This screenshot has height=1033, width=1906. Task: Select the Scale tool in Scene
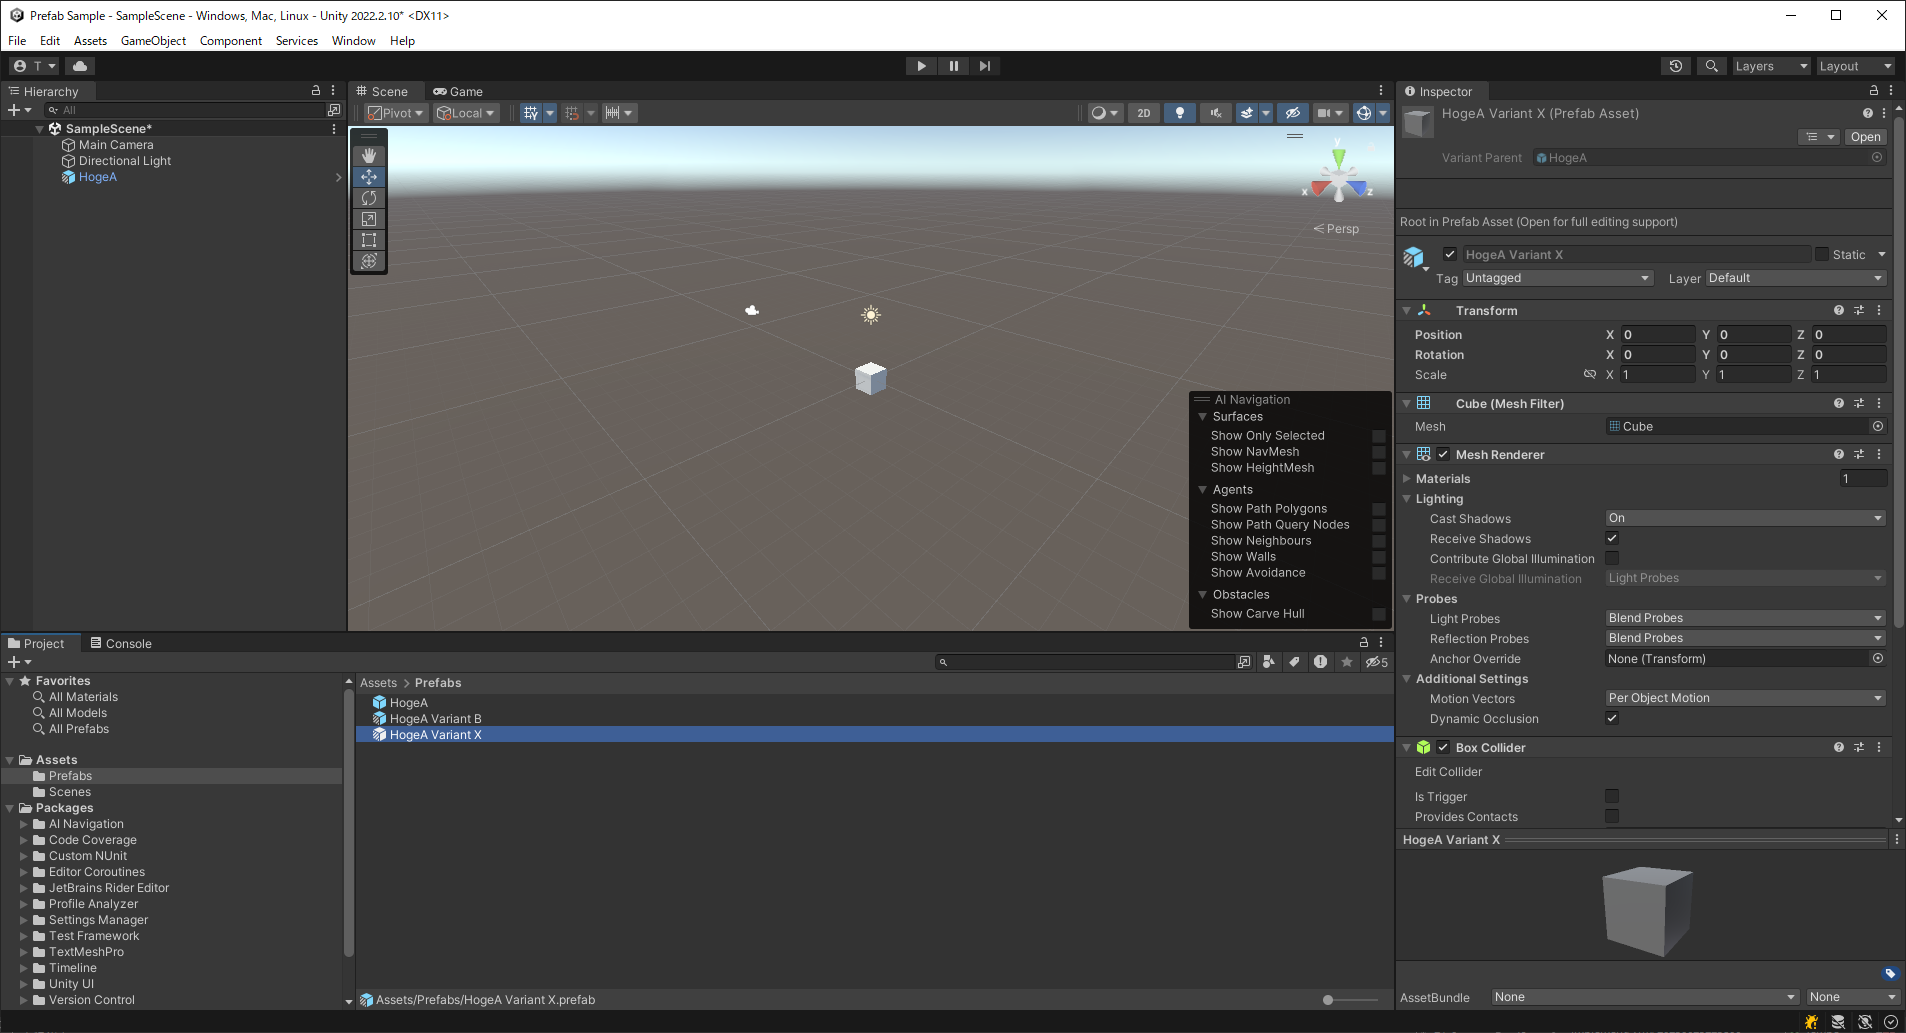click(369, 219)
